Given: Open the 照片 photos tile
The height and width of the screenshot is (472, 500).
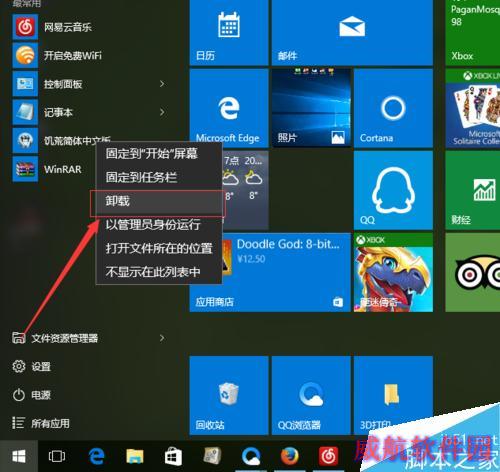Looking at the screenshot, I should (311, 108).
